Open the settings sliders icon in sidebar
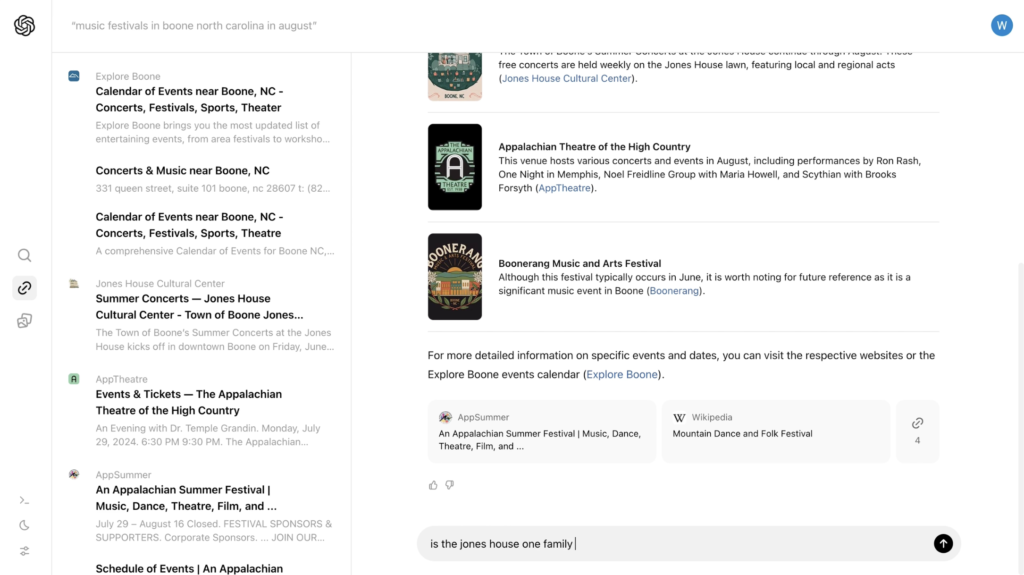The width and height of the screenshot is (1024, 575). (24, 551)
